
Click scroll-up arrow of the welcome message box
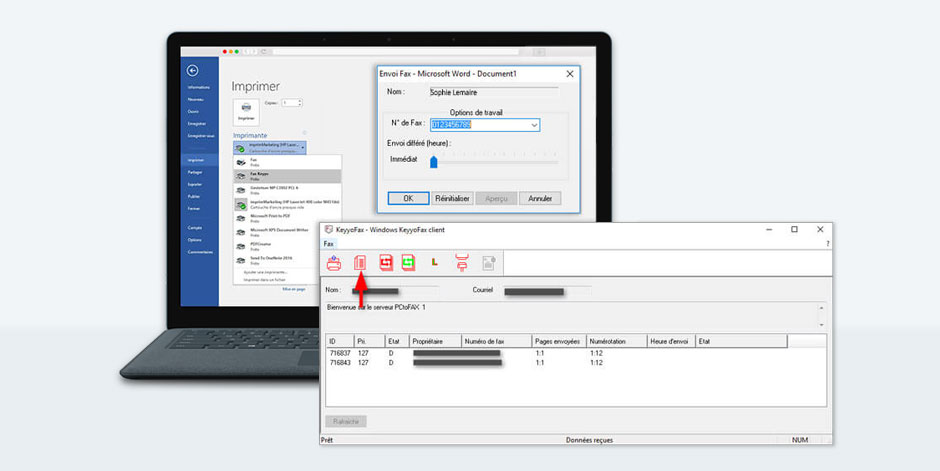tap(821, 308)
